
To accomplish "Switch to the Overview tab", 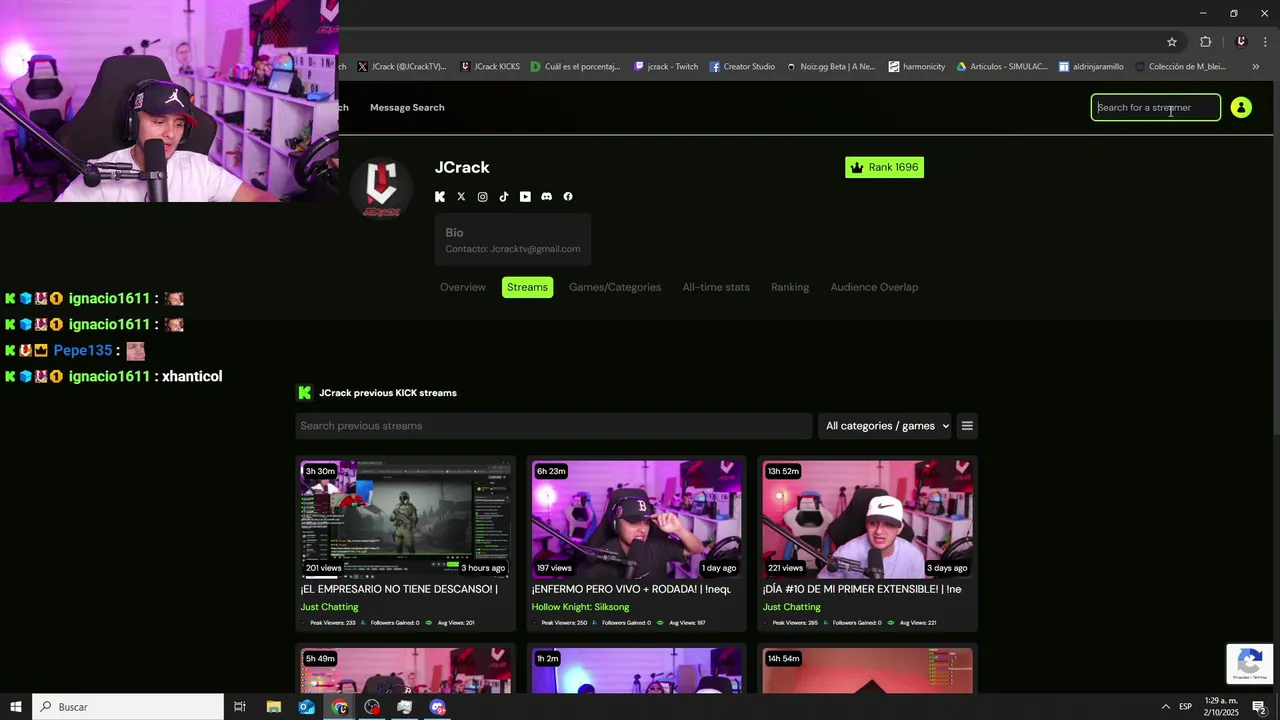I will pos(463,287).
